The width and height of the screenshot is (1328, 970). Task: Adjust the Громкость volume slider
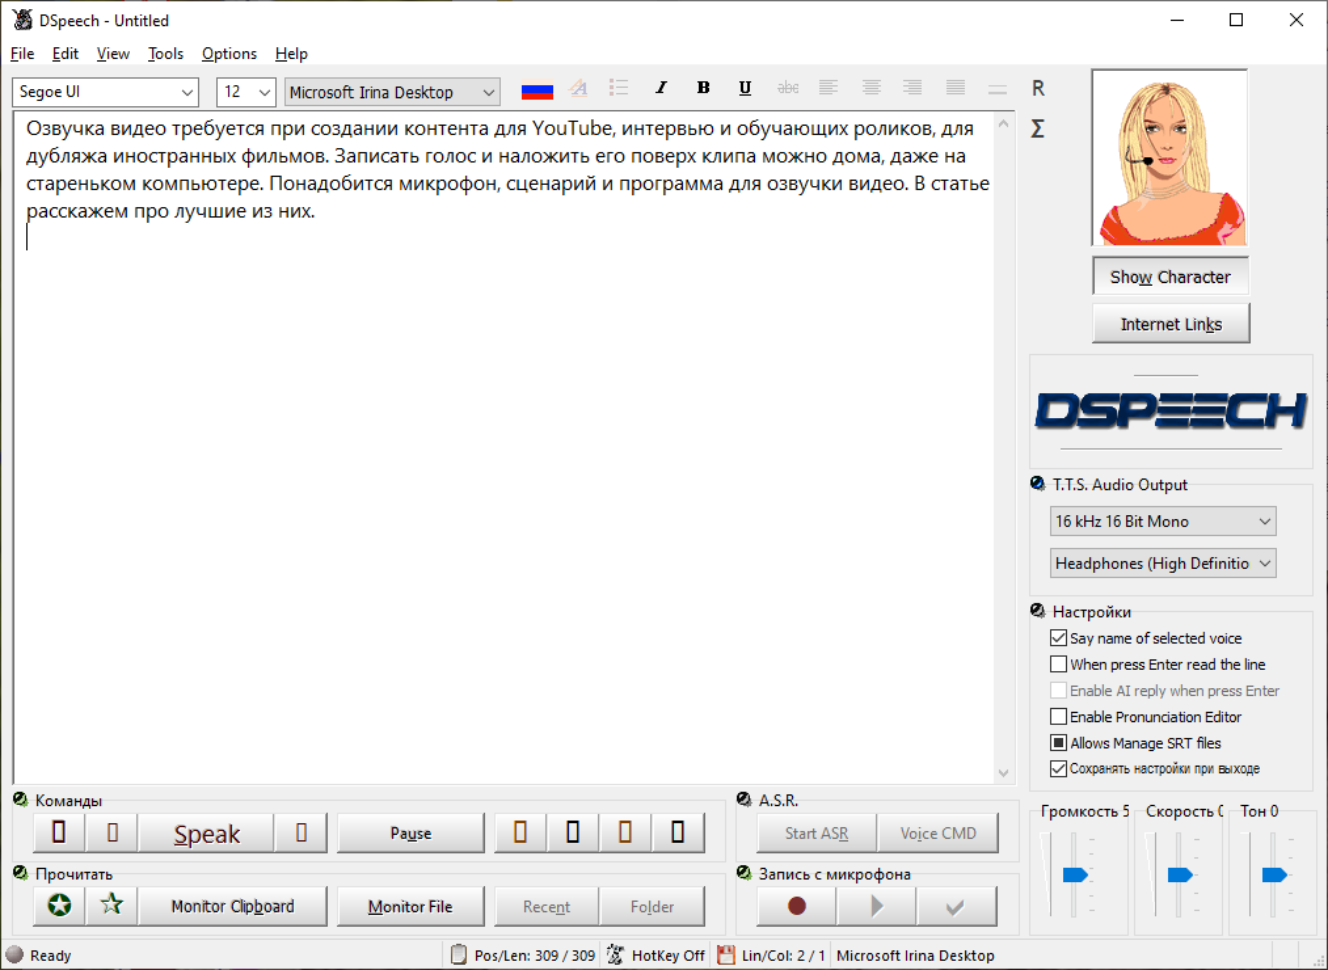click(x=1075, y=875)
